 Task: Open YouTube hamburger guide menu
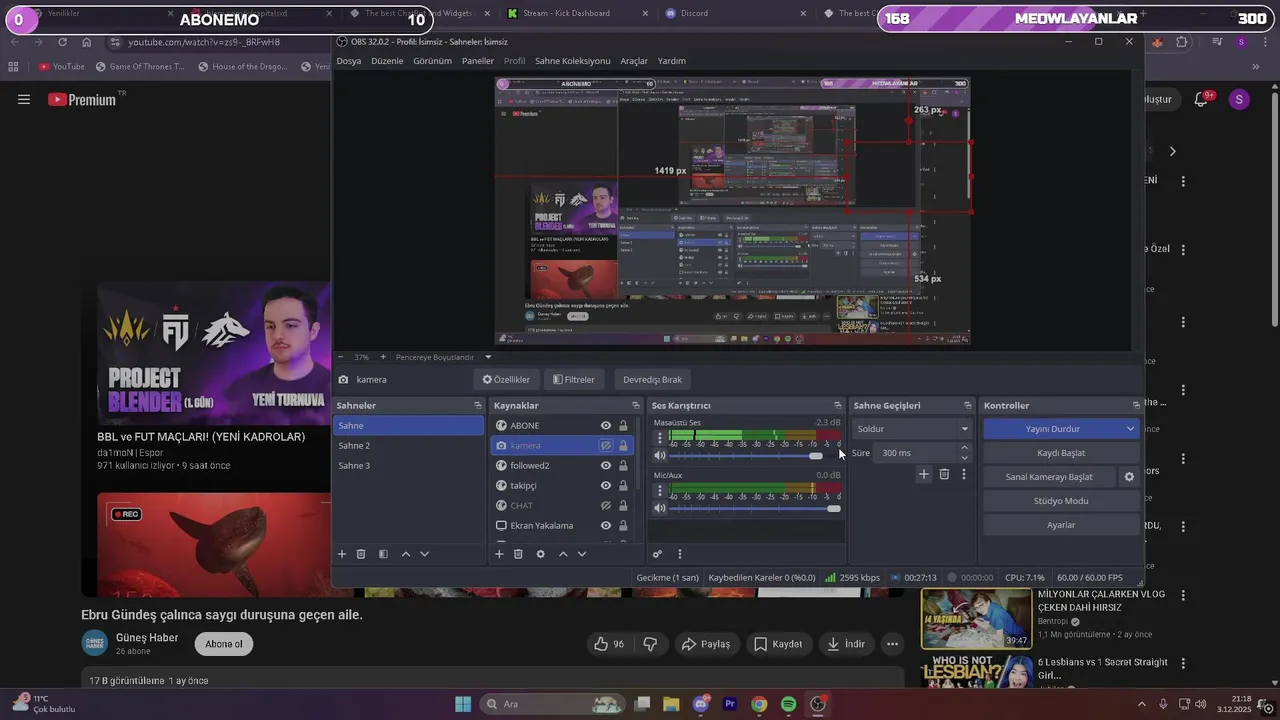[x=24, y=99]
